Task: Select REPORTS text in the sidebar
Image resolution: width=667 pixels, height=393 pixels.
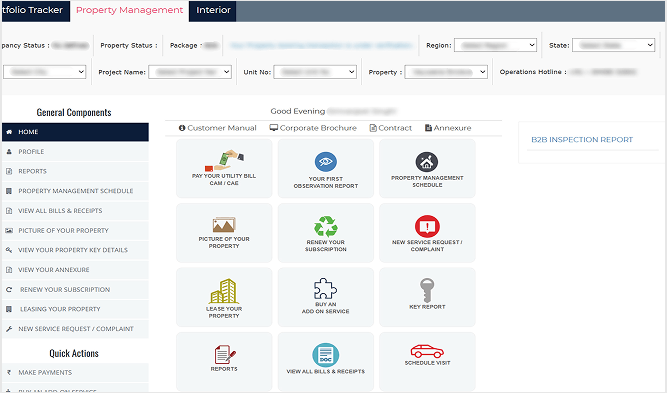Action: coord(32,171)
